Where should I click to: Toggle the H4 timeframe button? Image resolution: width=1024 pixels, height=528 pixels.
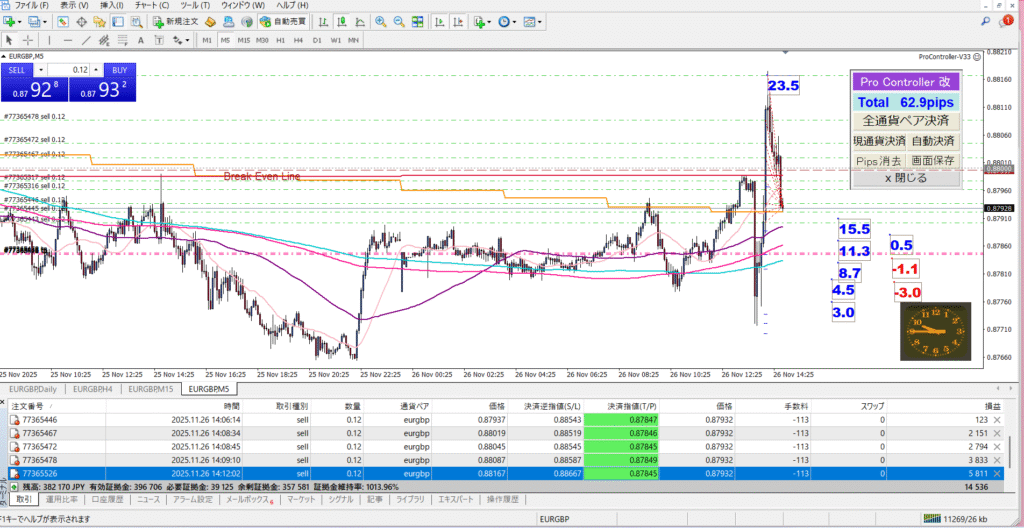298,40
